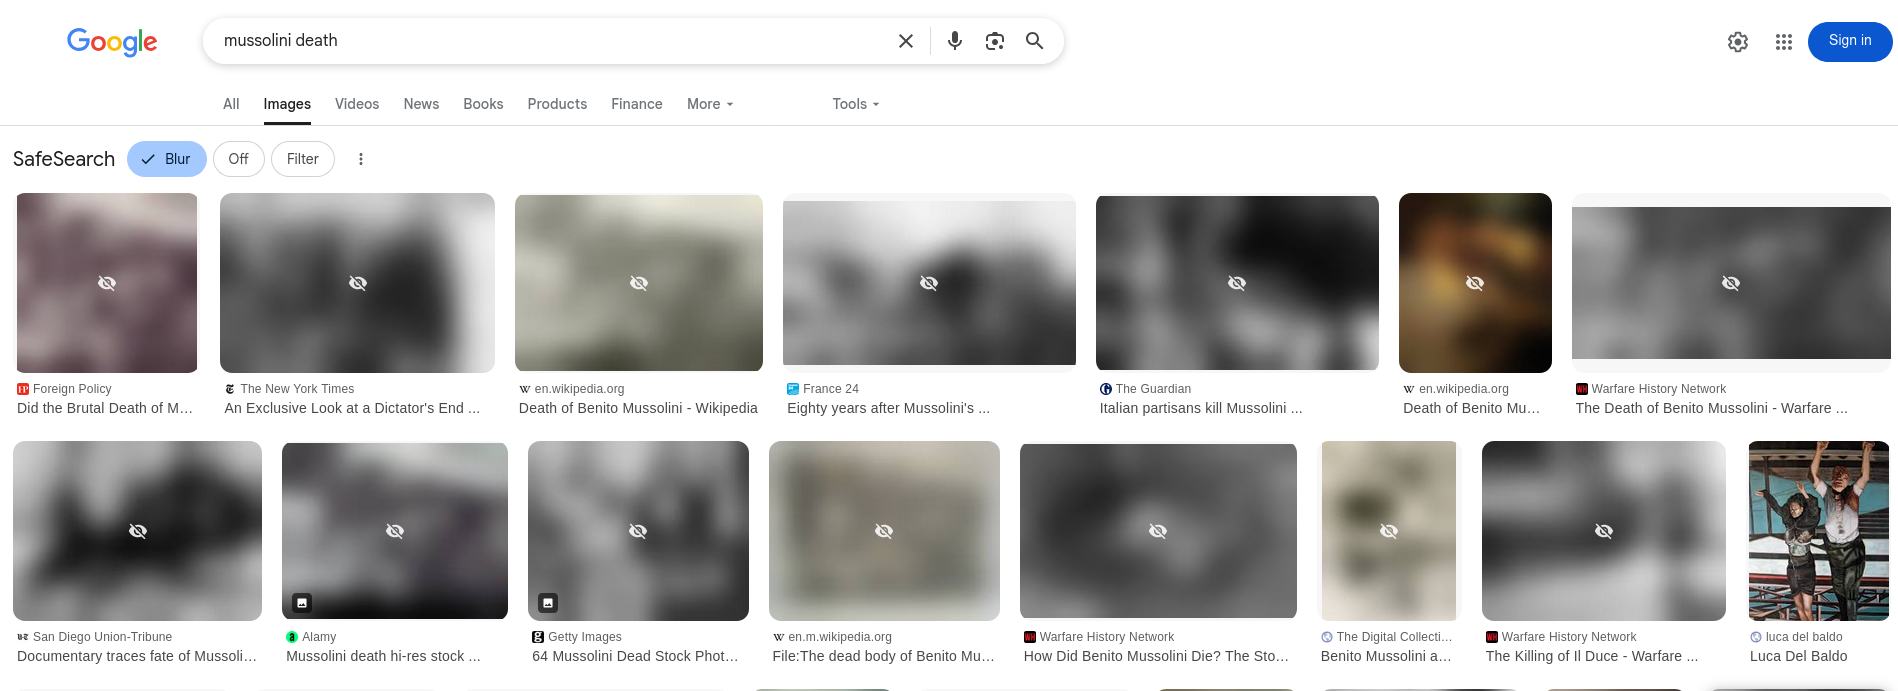This screenshot has height=691, width=1898.
Task: Unblur The Guardian image result
Action: 1237,283
